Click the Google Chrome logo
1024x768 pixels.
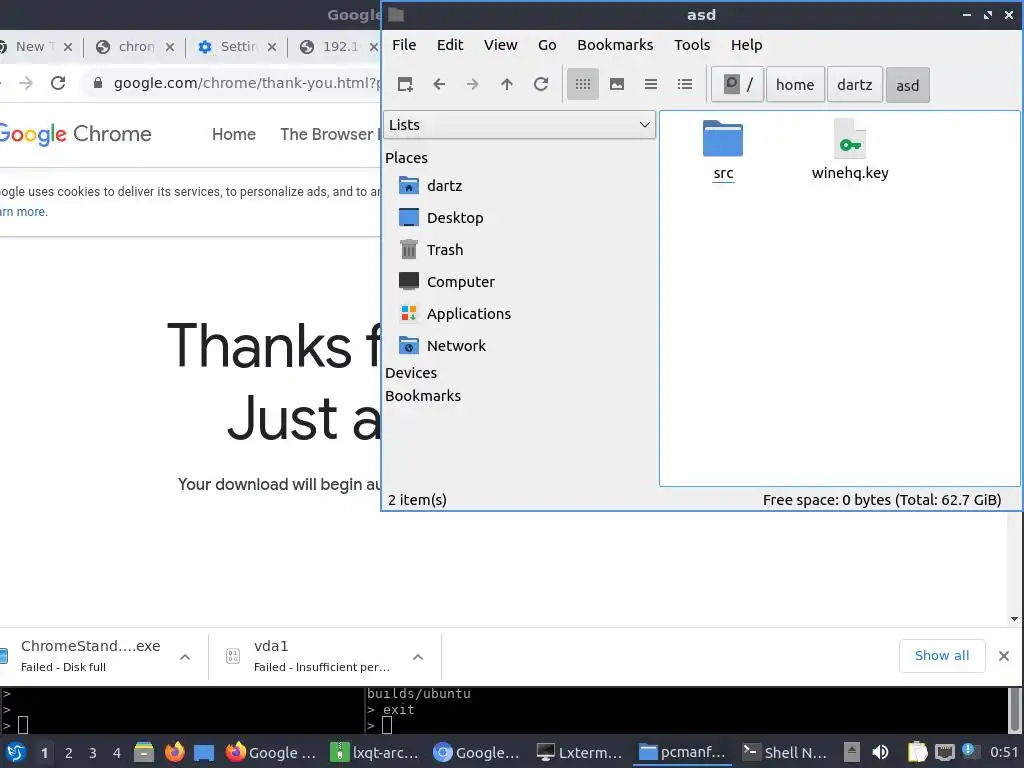point(75,134)
